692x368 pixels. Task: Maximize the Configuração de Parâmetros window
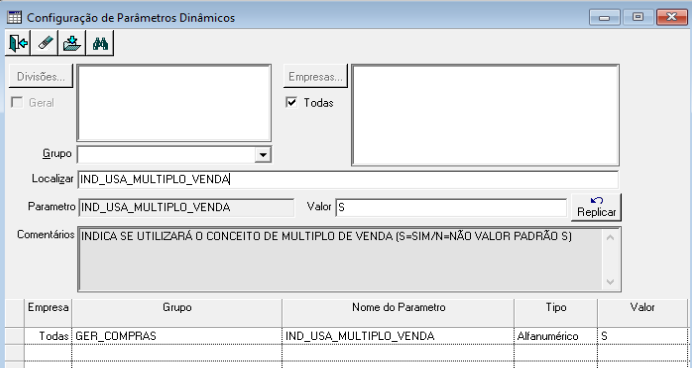point(638,18)
